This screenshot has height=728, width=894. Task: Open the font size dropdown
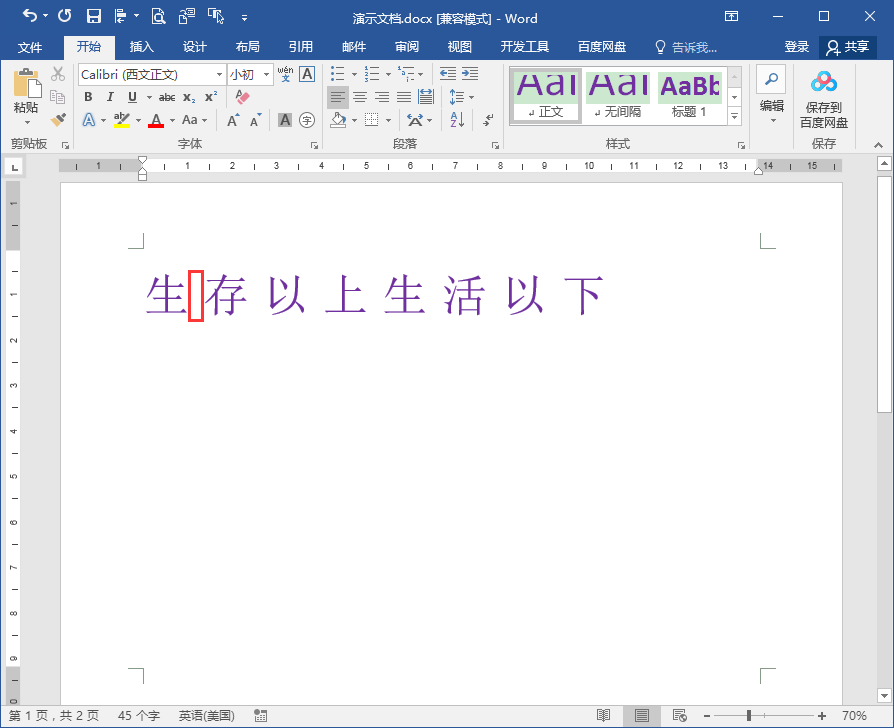[265, 74]
